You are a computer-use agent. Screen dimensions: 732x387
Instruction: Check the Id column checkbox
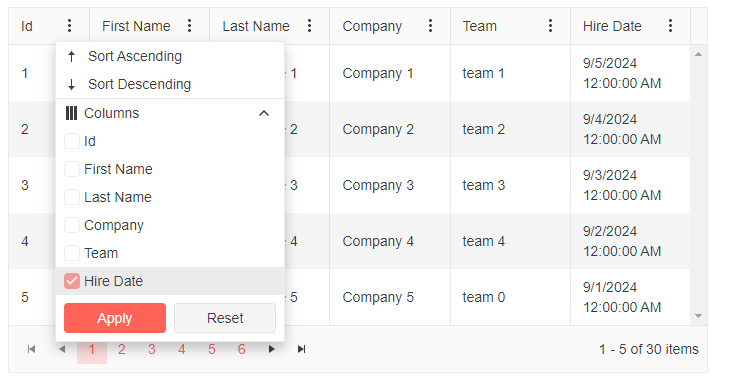72,141
